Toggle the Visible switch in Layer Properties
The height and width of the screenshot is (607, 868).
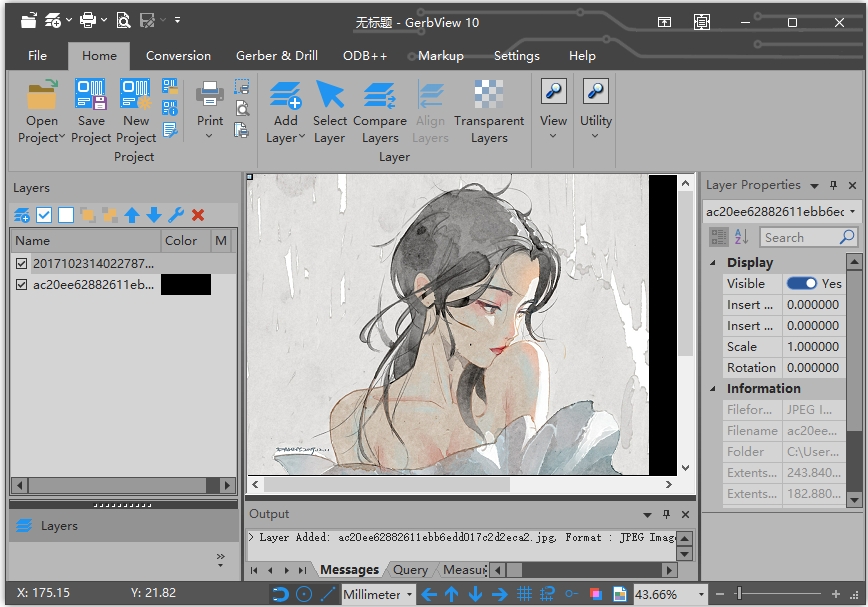click(x=801, y=284)
